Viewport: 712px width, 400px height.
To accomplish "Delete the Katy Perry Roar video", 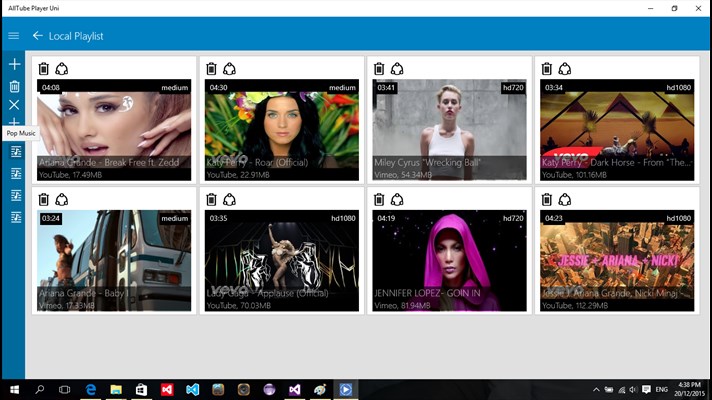I will 212,69.
